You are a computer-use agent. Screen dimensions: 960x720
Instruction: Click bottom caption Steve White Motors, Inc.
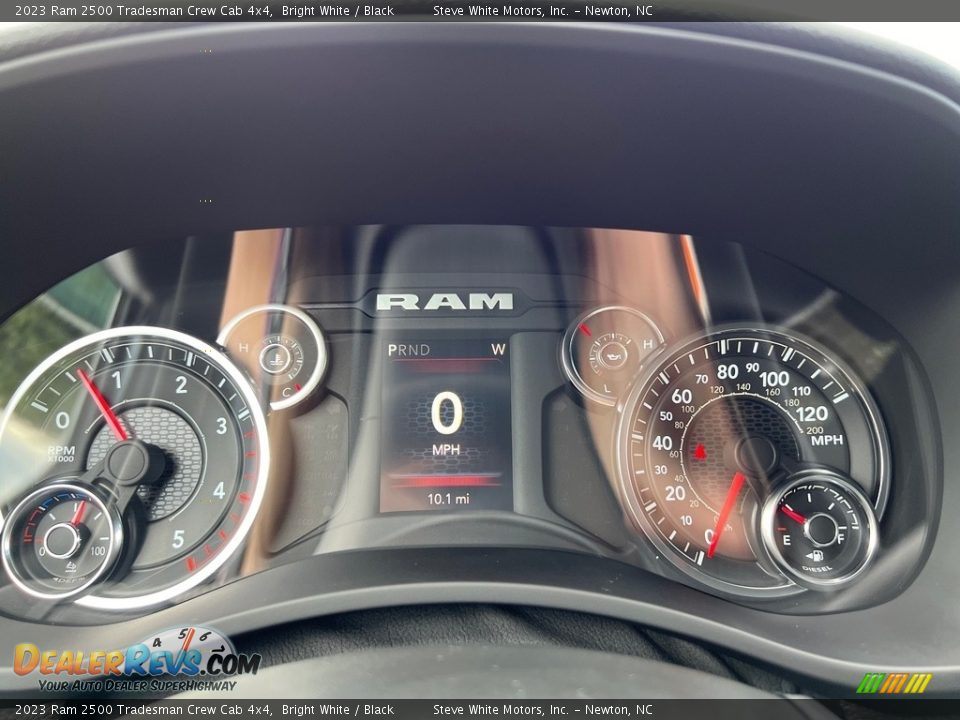(501, 710)
